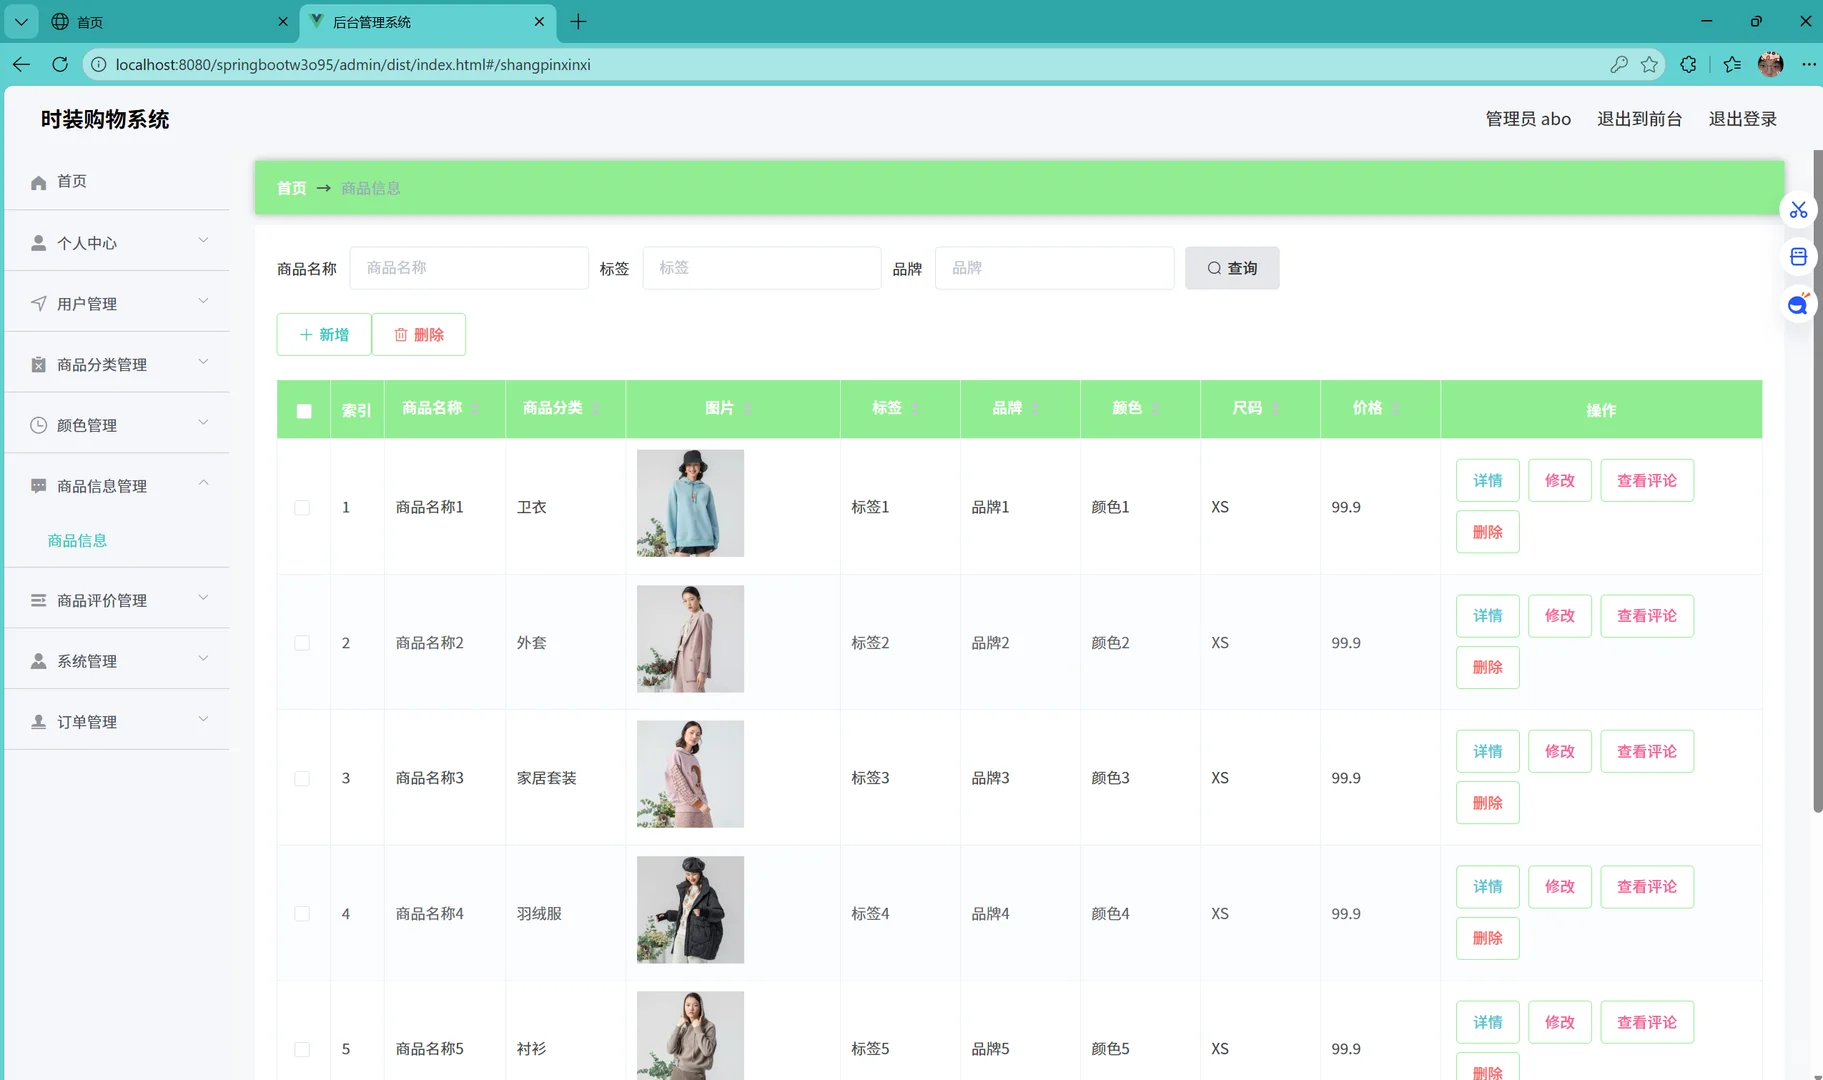Click the person icon next to 个人中心

39,243
